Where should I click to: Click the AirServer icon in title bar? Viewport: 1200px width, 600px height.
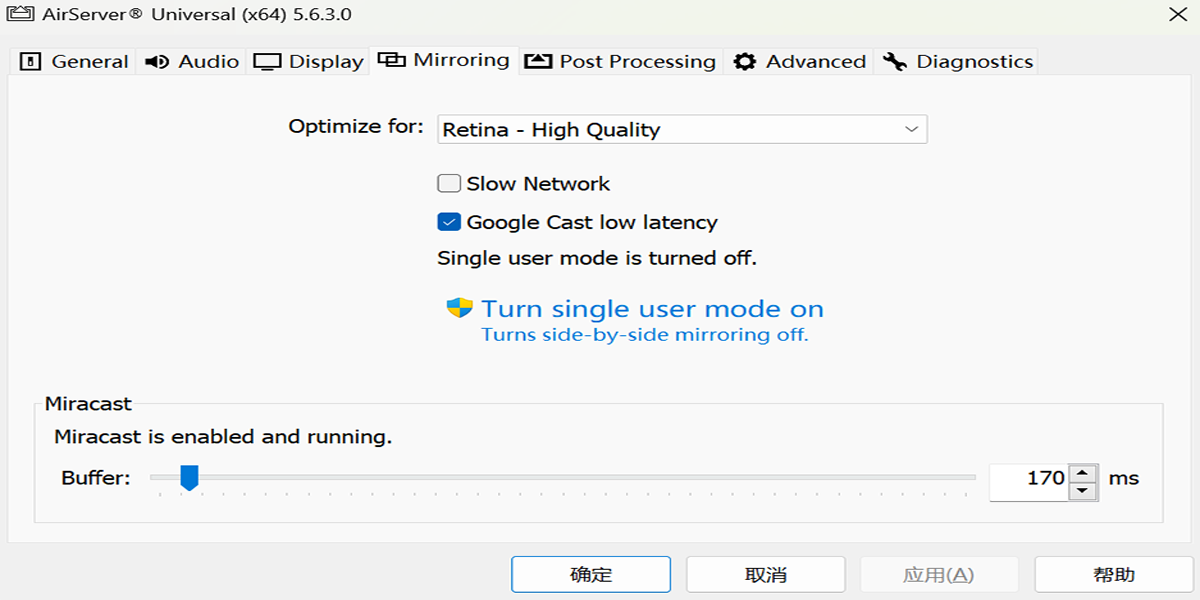(x=18, y=15)
